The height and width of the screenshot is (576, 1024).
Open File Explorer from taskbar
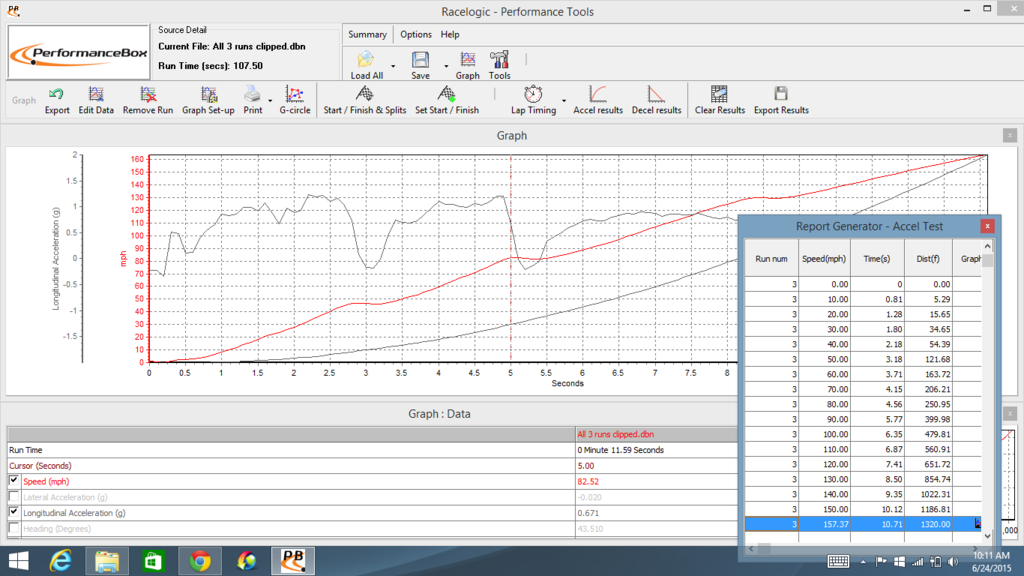(x=106, y=561)
